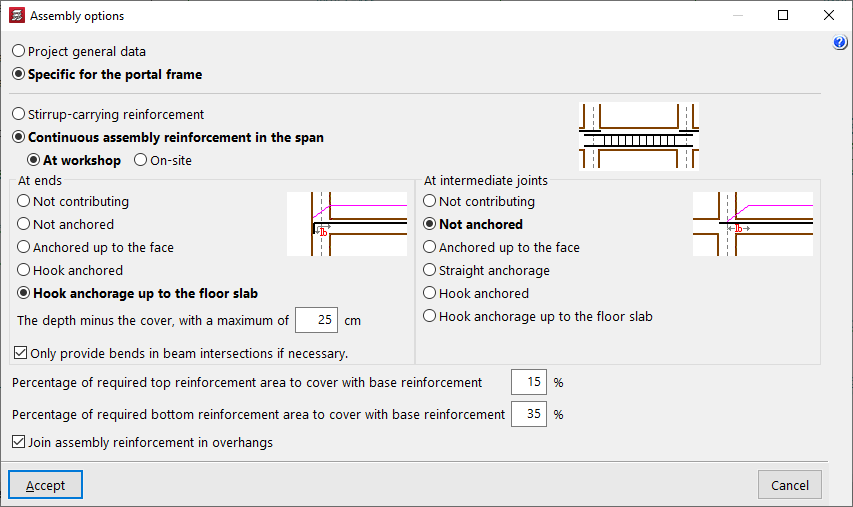Select Hook anchorage up to floor slab at intermediate joints
The image size is (853, 507).
(x=430, y=317)
